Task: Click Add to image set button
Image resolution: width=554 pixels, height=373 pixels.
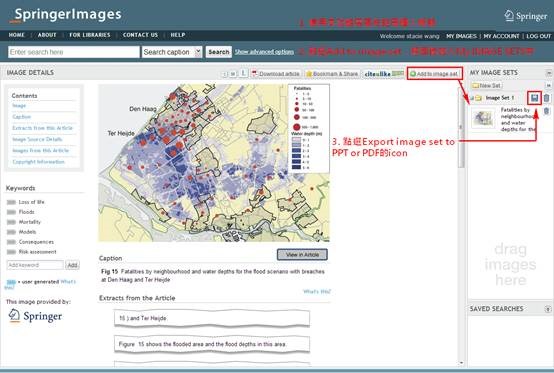Action: click(434, 73)
